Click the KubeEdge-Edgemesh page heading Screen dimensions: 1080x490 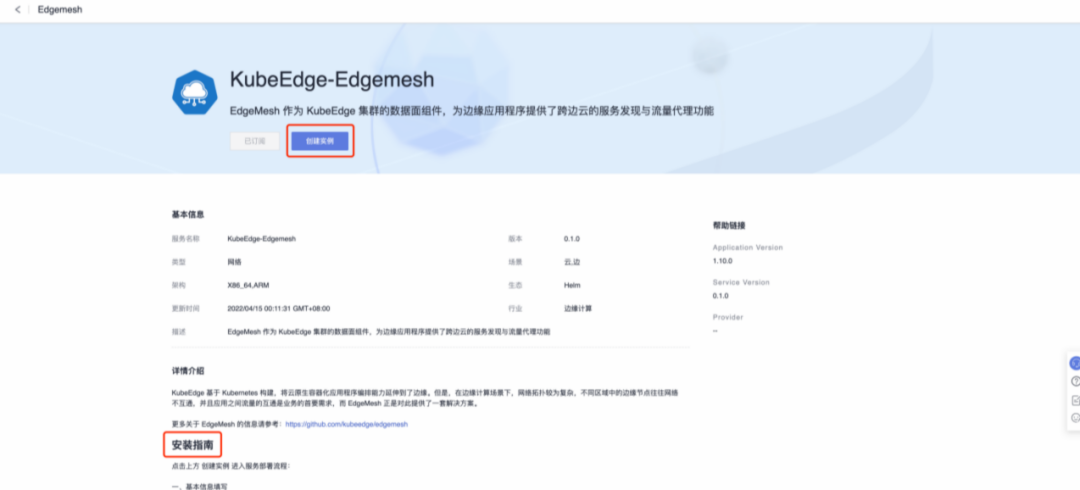331,79
